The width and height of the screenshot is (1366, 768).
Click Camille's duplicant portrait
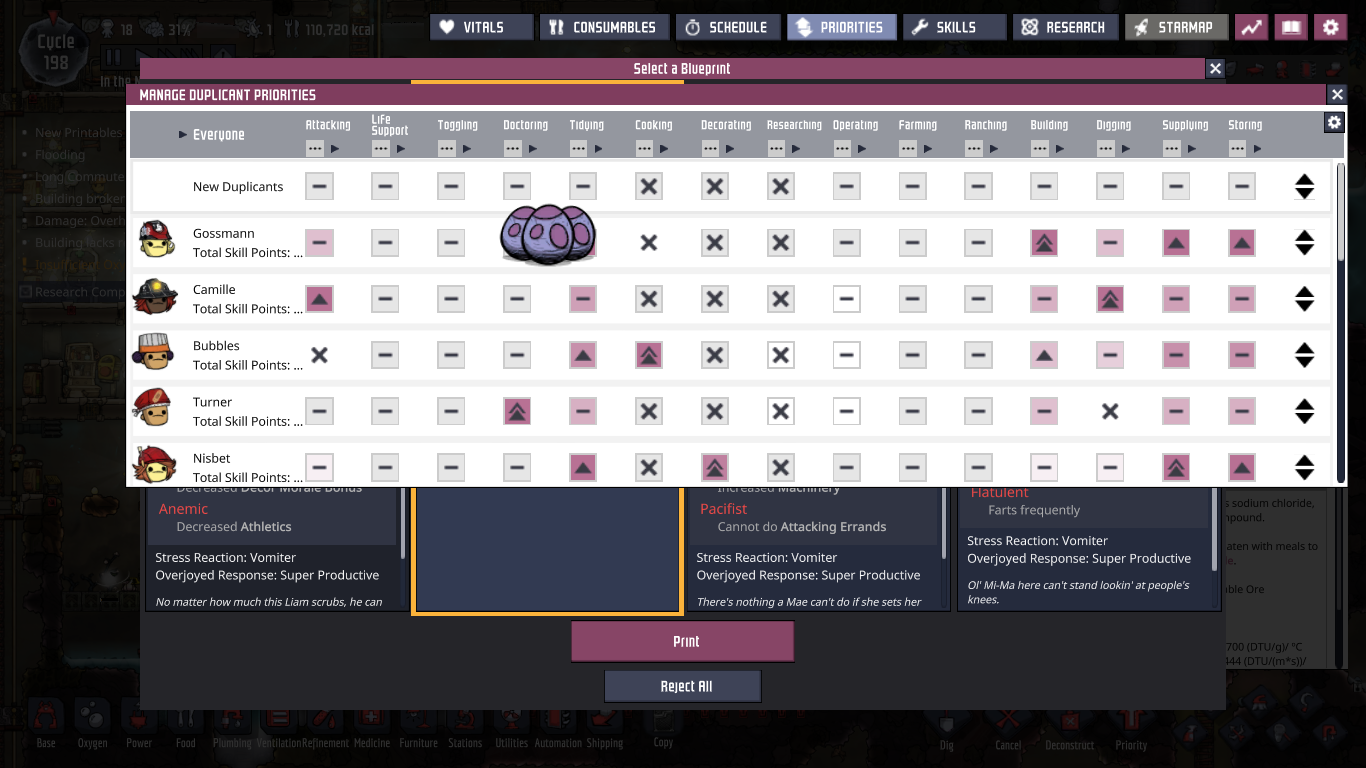coord(155,297)
